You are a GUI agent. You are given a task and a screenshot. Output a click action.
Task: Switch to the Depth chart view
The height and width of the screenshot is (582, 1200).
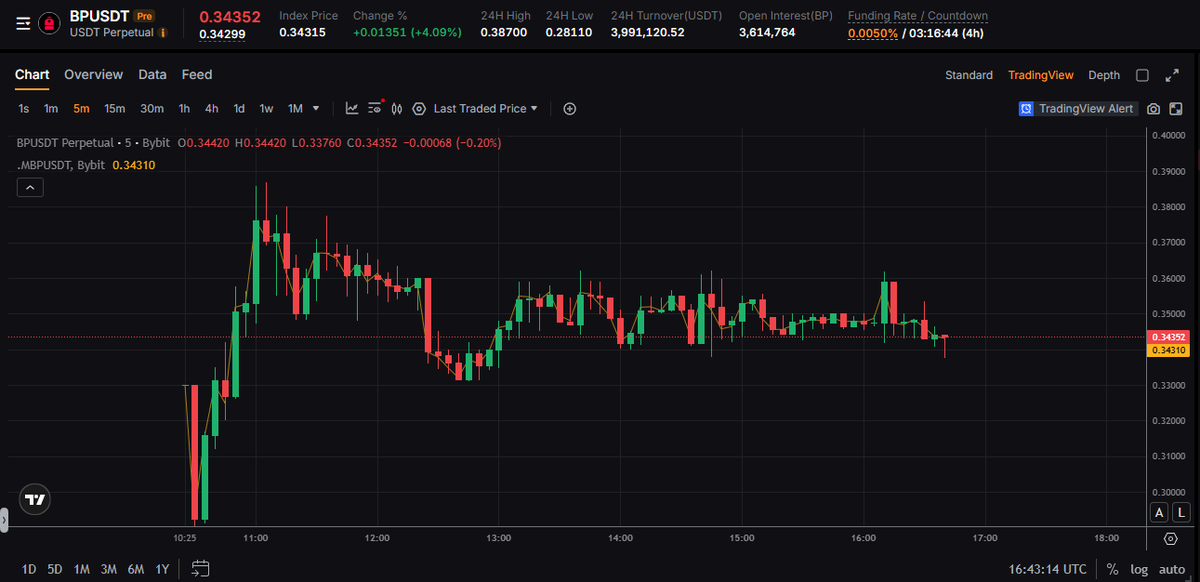[1104, 75]
